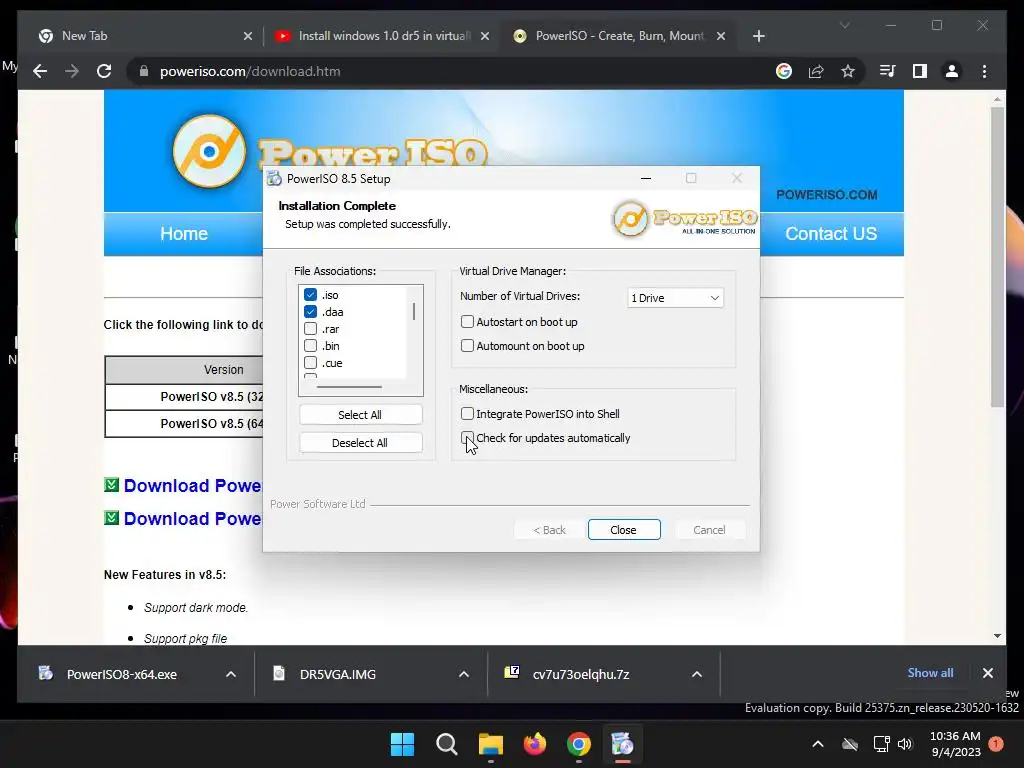Share this page via the share icon

click(816, 71)
